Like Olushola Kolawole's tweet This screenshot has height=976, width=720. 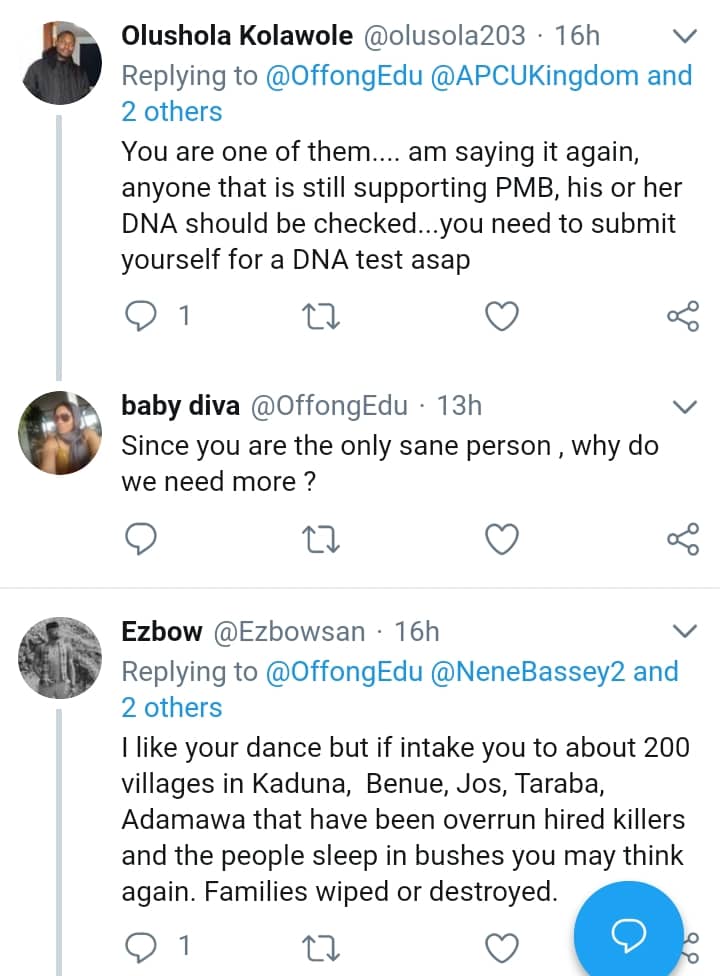pos(501,318)
